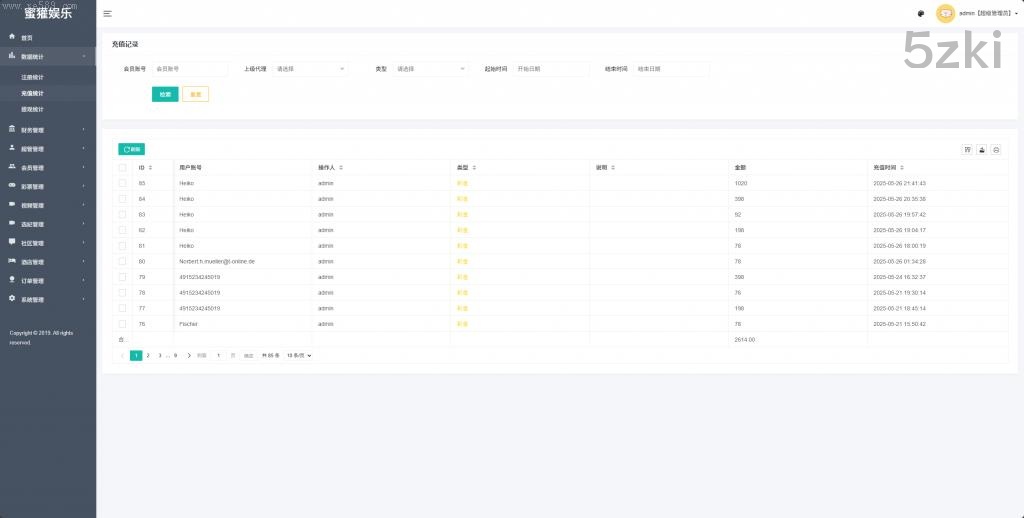The height and width of the screenshot is (518, 1024).
Task: Open 注册统计 in the sidebar
Action: [33, 77]
